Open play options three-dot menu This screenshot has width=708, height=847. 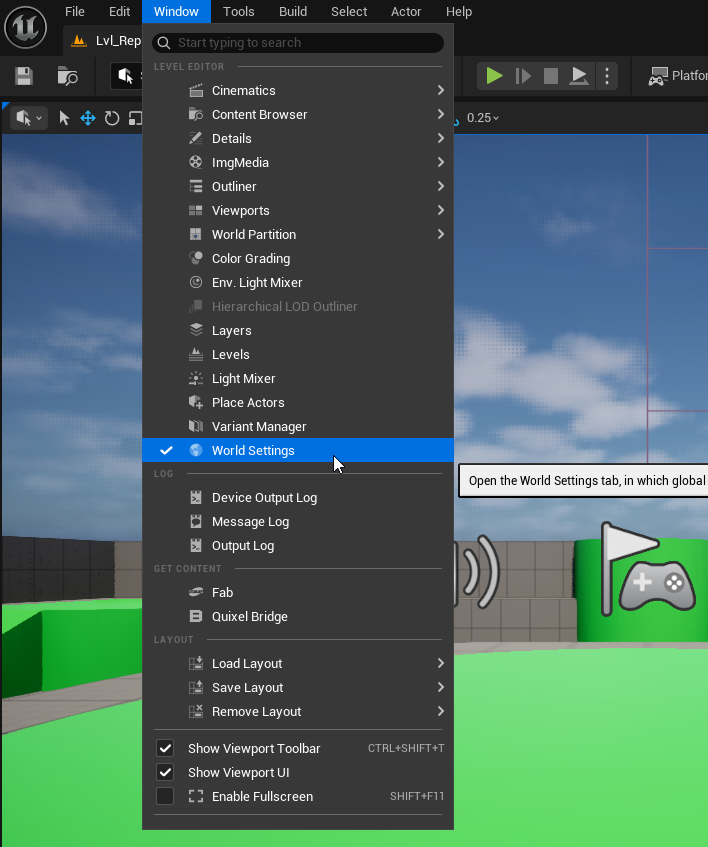pos(607,76)
